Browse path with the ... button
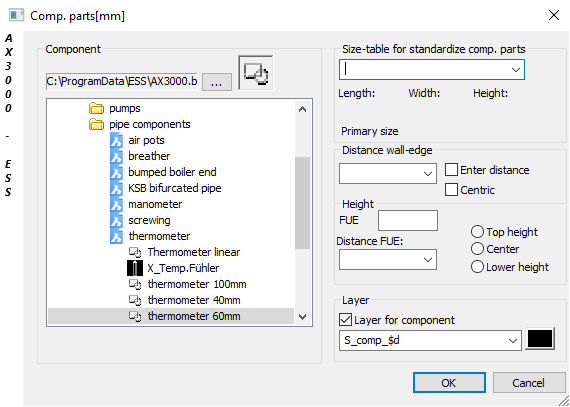Image resolution: width=570 pixels, height=407 pixels. (216, 82)
